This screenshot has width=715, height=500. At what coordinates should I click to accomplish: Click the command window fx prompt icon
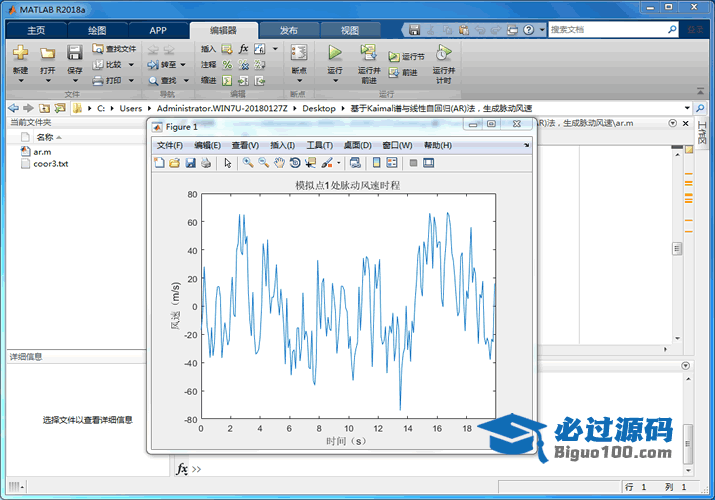click(182, 469)
